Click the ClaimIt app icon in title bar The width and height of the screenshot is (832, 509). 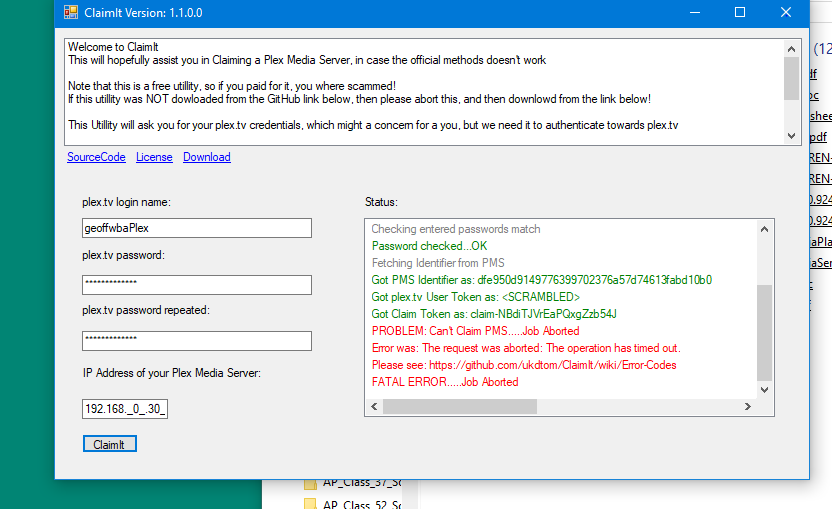tap(71, 12)
